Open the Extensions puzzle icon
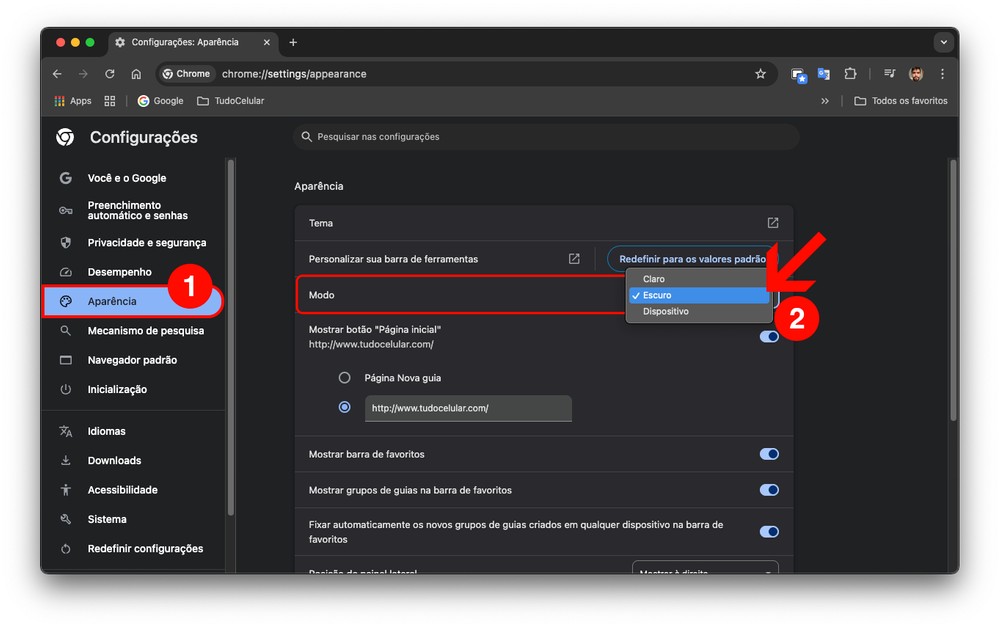Screen dimensions: 1000x628 pyautogui.click(x=850, y=74)
